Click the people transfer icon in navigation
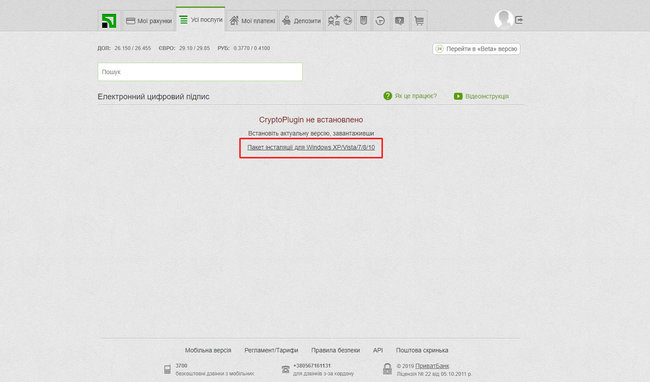650x382 pixels. click(x=334, y=20)
